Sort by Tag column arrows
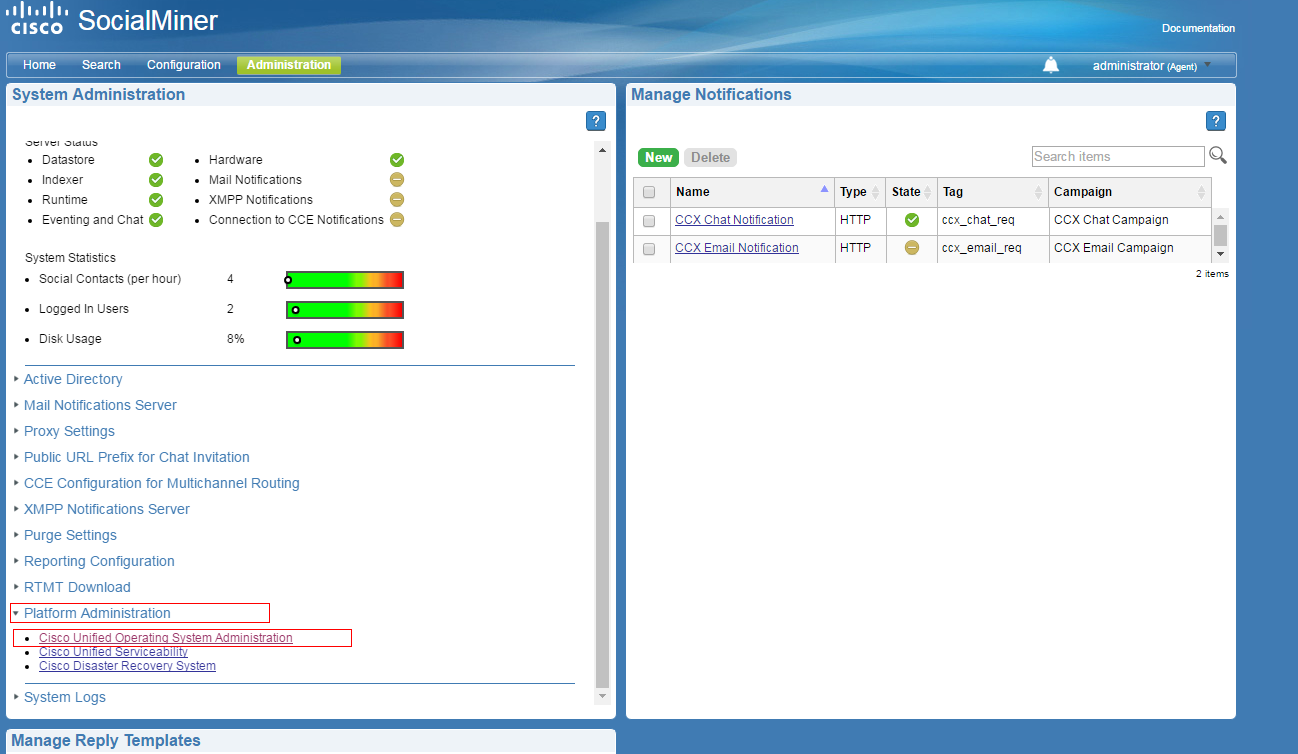The height and width of the screenshot is (754, 1298). pyautogui.click(x=1038, y=192)
